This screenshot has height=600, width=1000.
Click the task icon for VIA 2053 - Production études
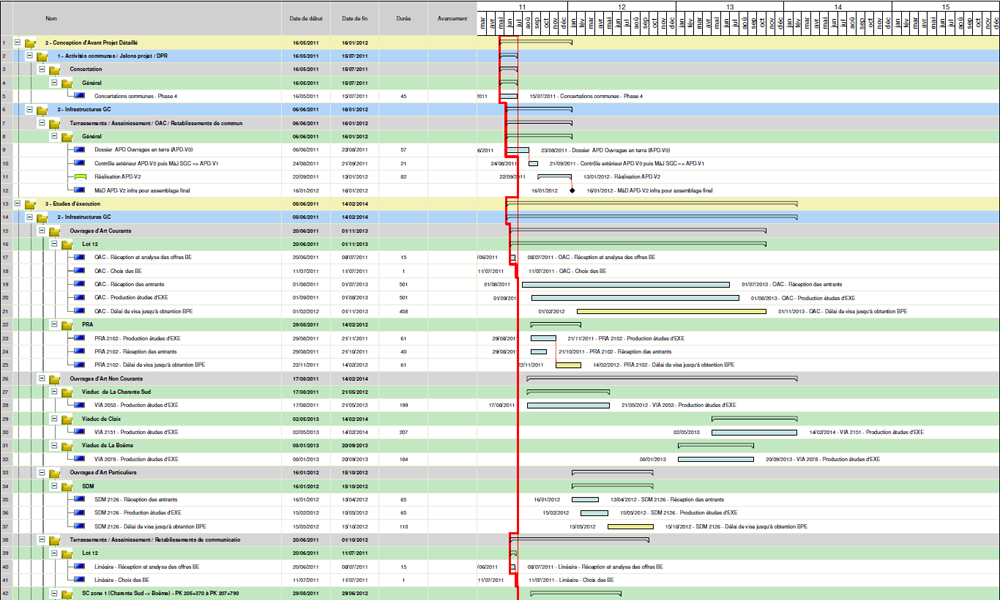click(x=80, y=405)
